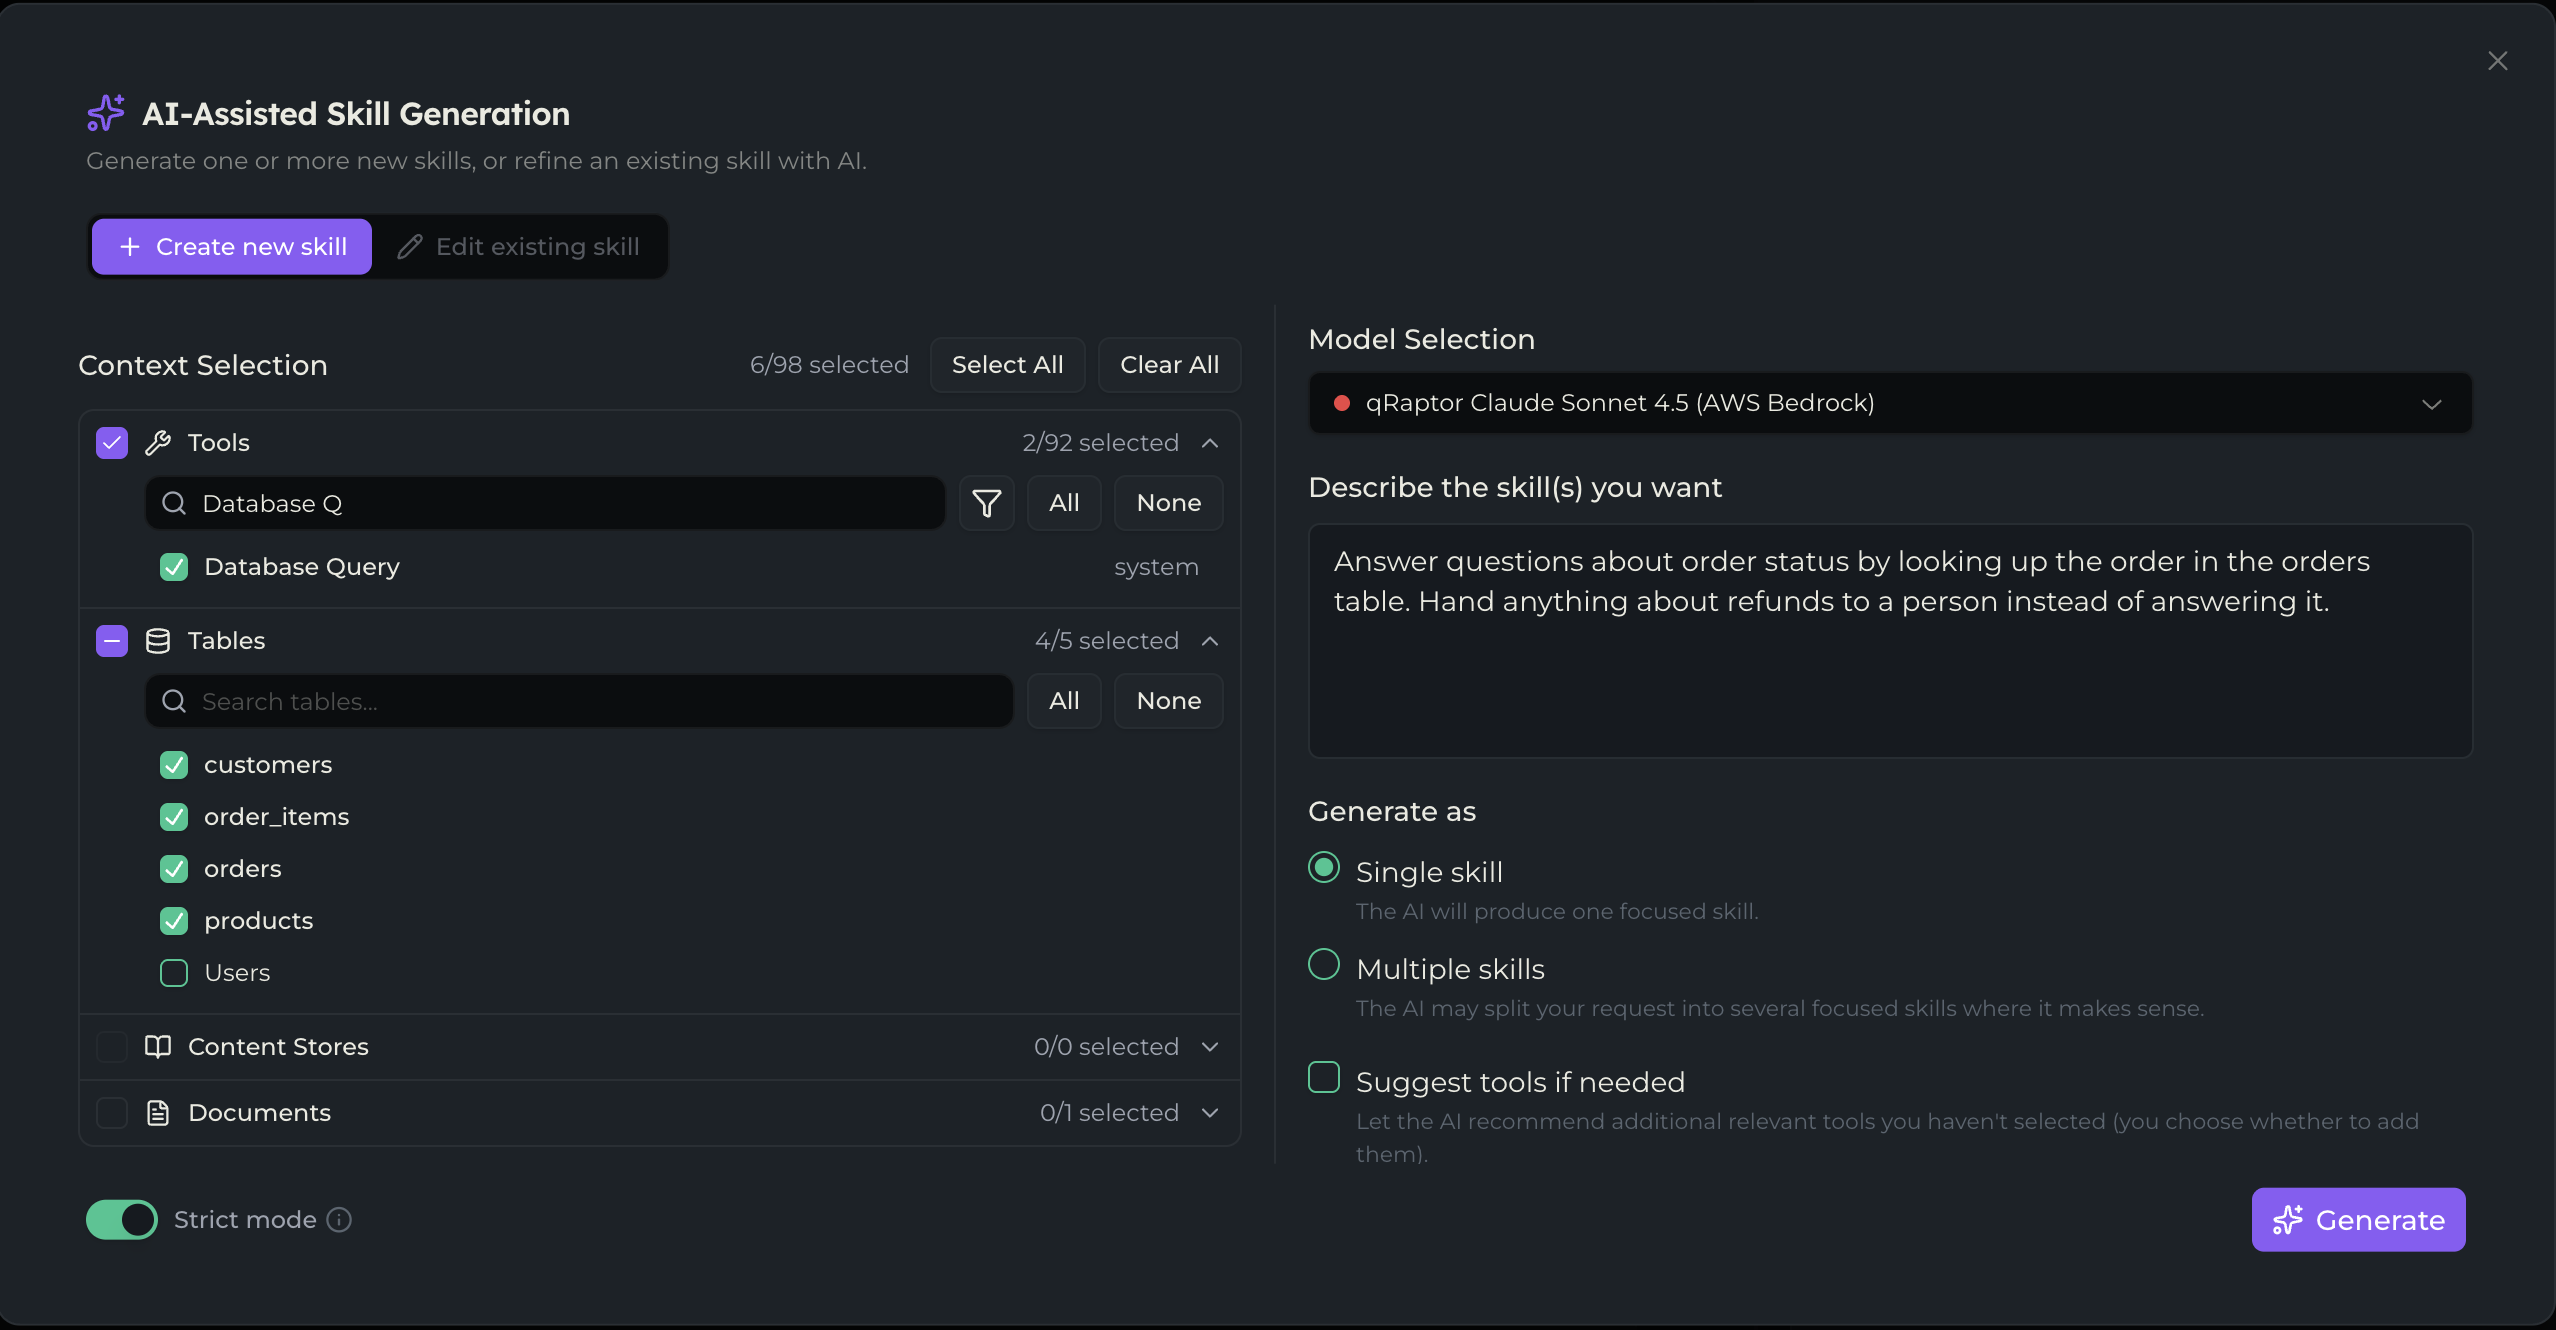Viewport: 2556px width, 1330px height.
Task: Click None button in Tools section
Action: click(1168, 503)
